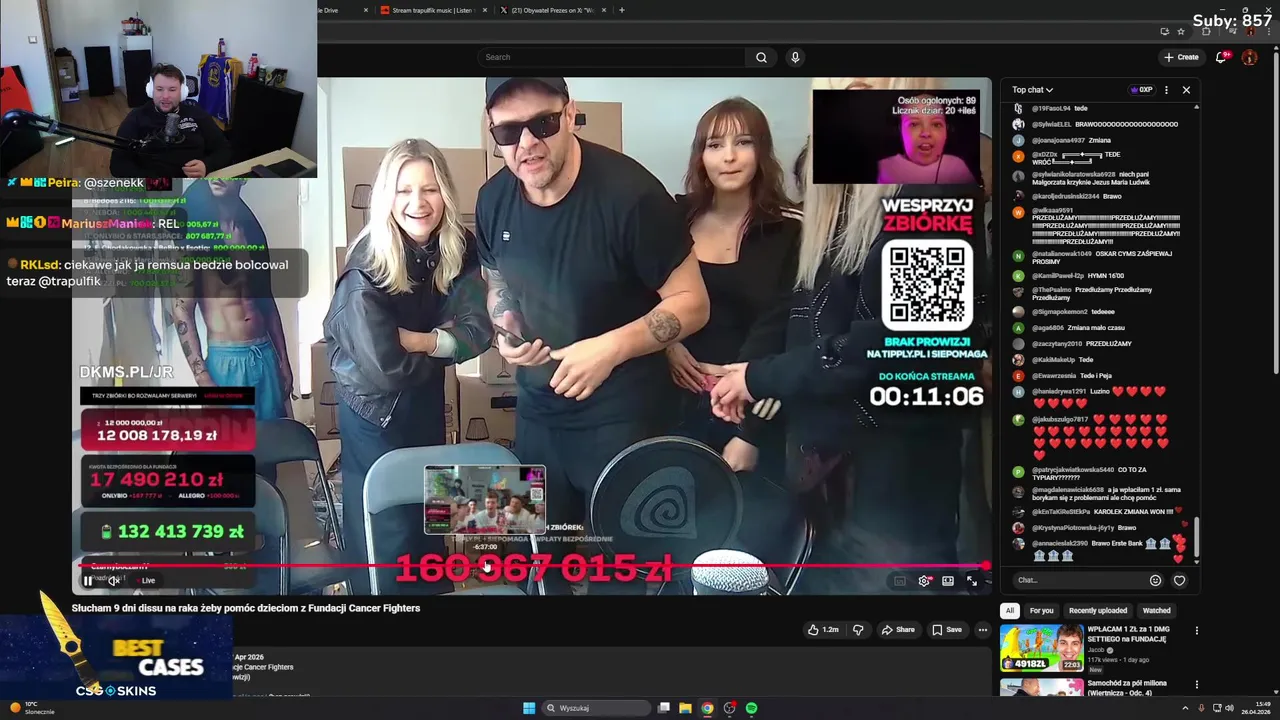Viewport: 1280px width, 720px height.
Task: Open the Create menu
Action: tap(1181, 57)
